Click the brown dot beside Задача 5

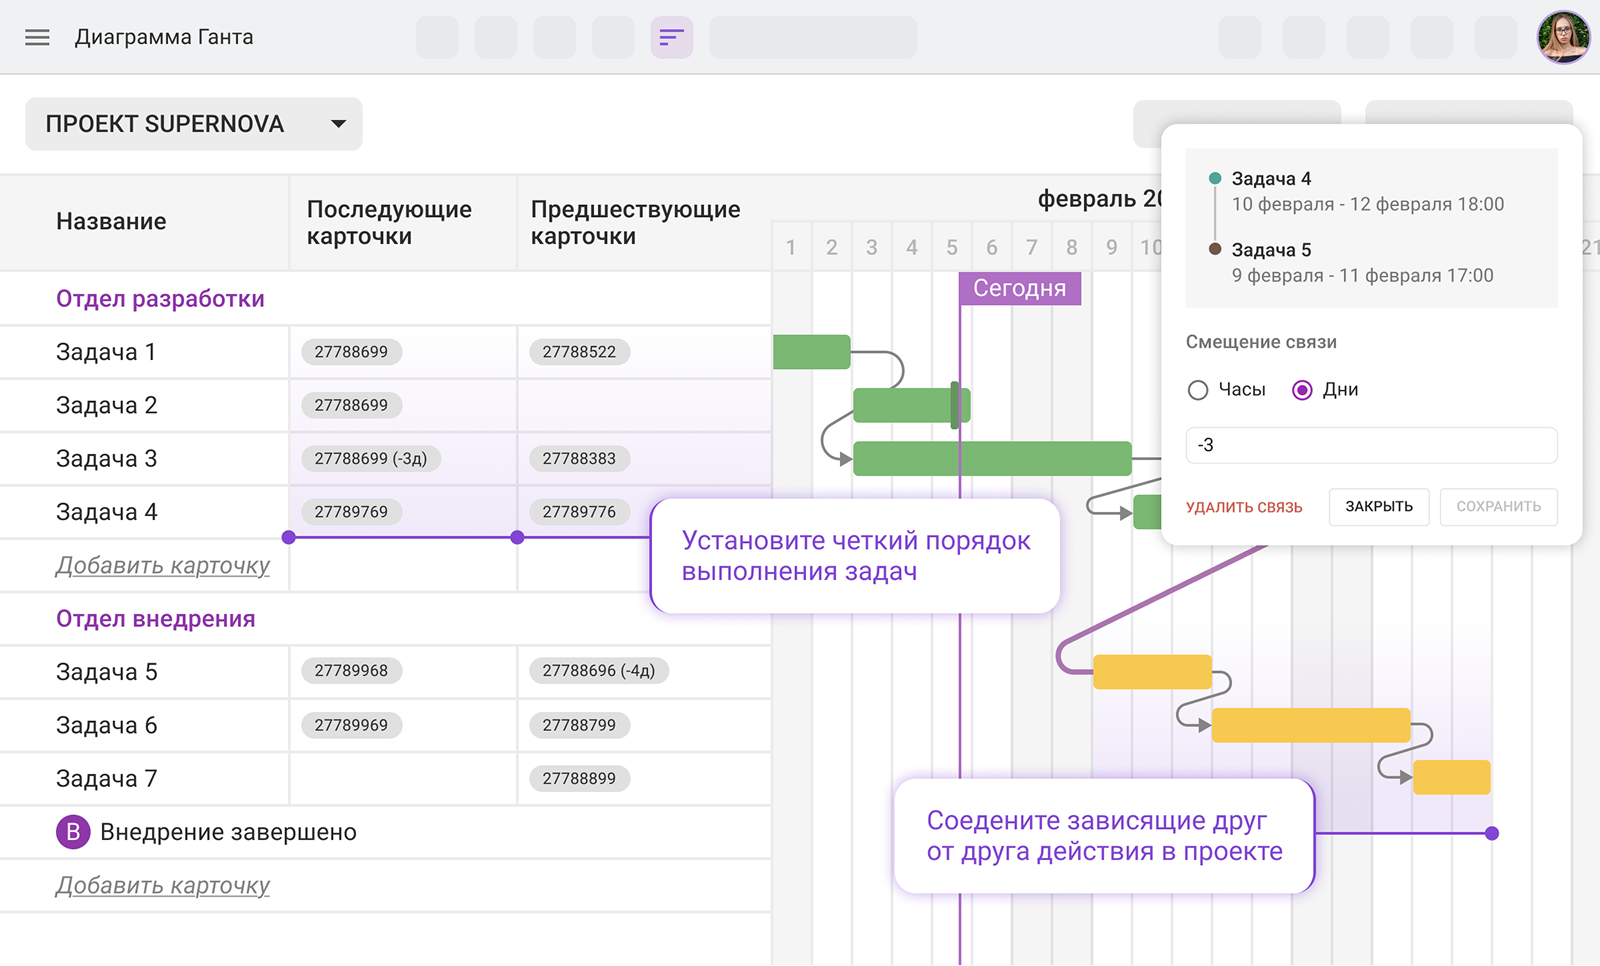1215,249
